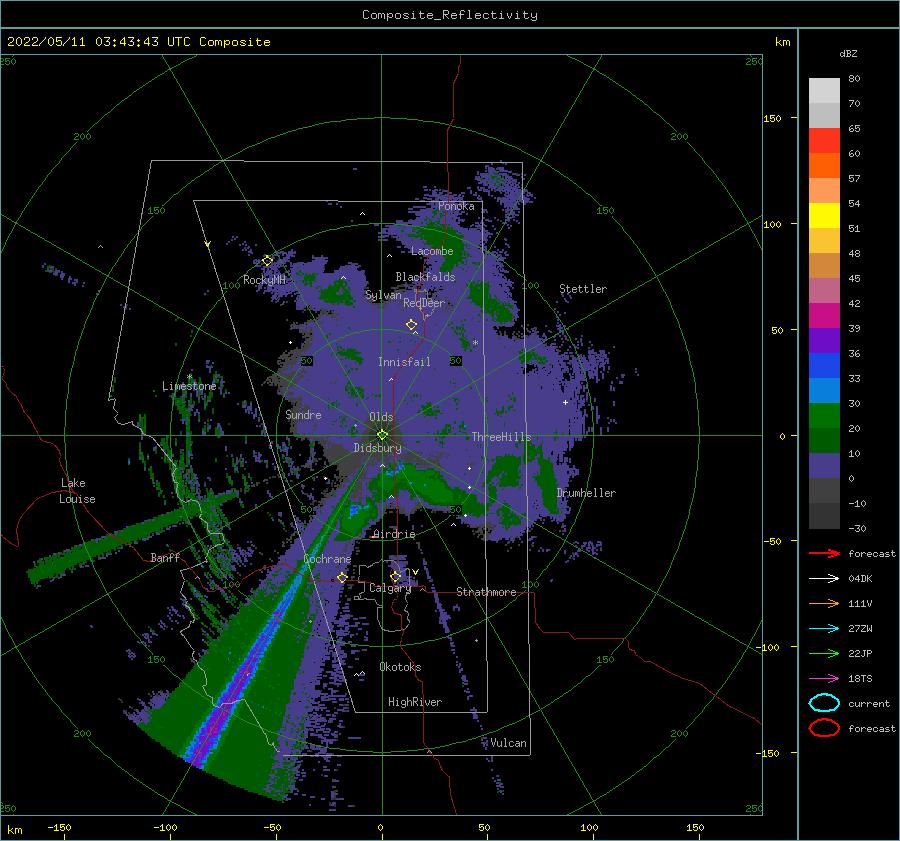Click the Calgary city label
Image resolution: width=900 pixels, height=841 pixels.
point(390,588)
